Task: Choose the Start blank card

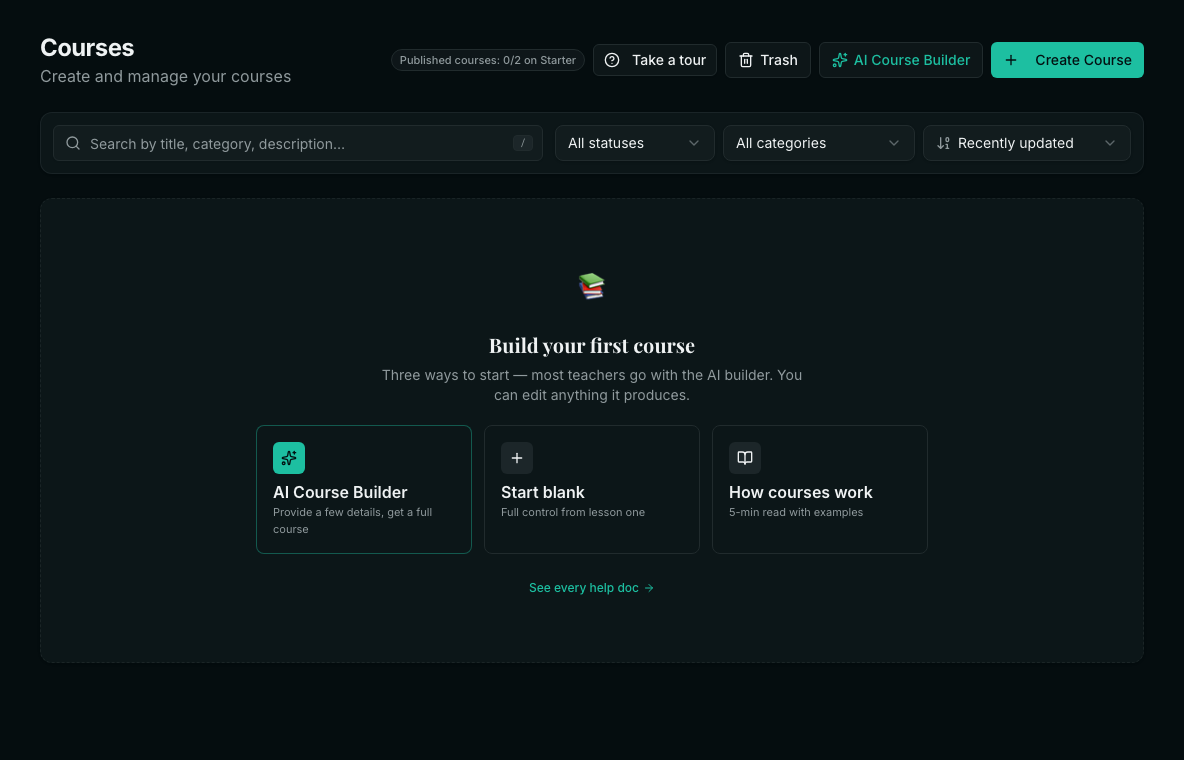Action: pos(592,490)
